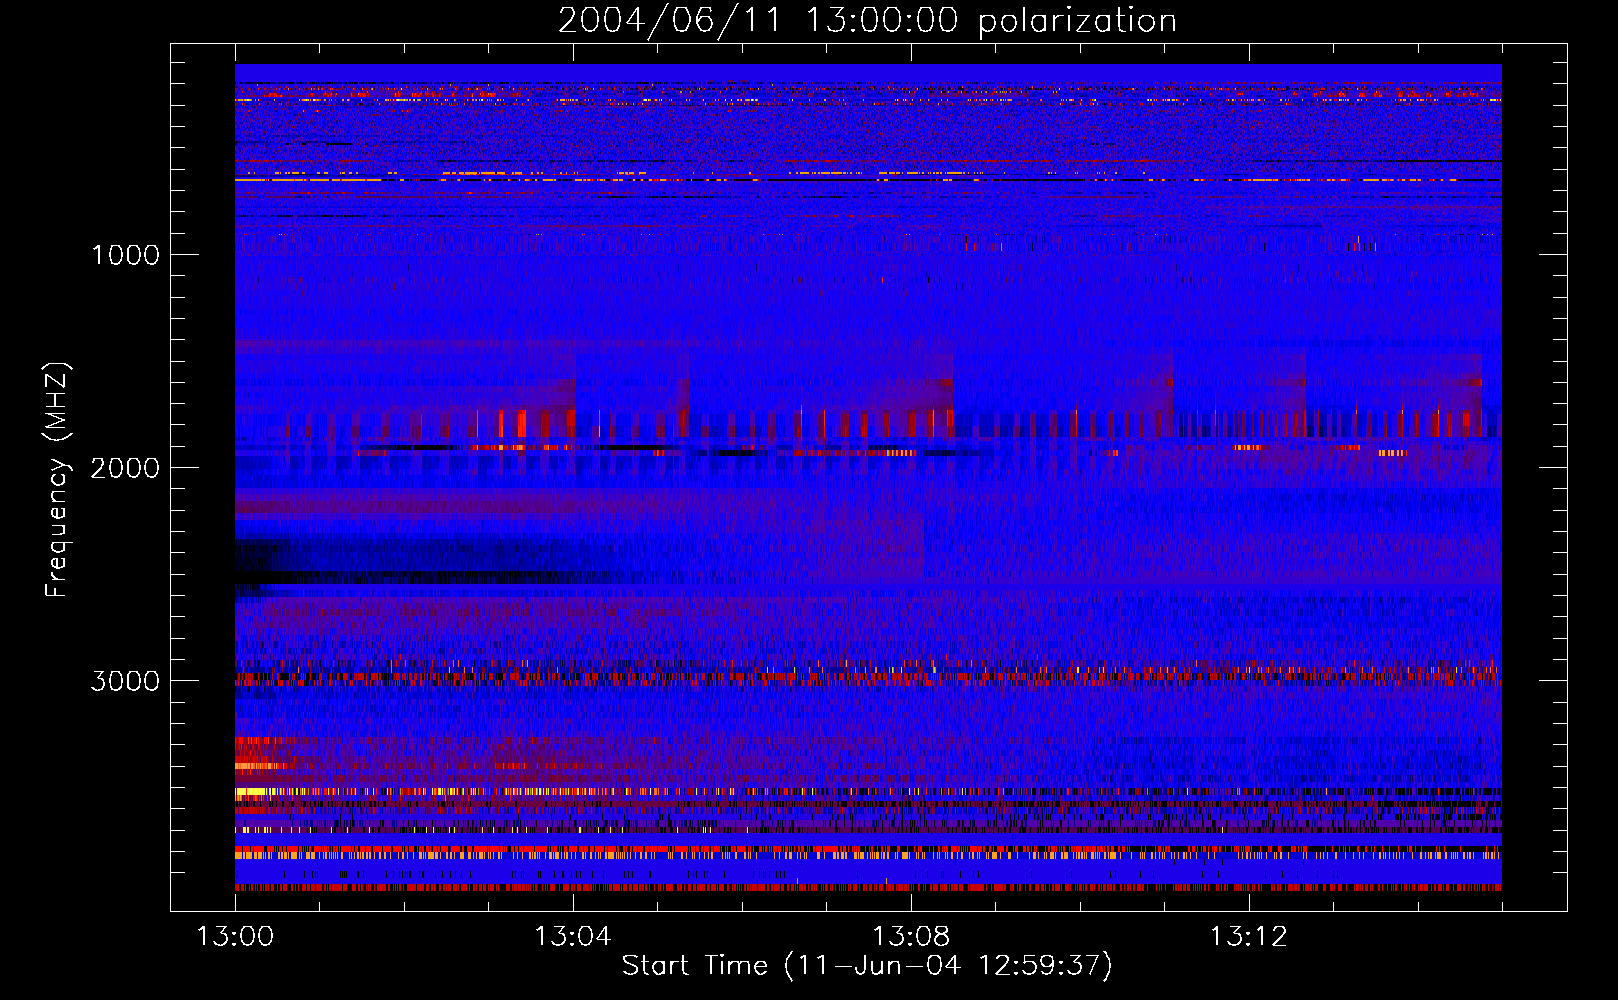Click the plot title '2004/06/11 13:00:00 polarization'
Screen dimensions: 1618x1000
coord(867,20)
